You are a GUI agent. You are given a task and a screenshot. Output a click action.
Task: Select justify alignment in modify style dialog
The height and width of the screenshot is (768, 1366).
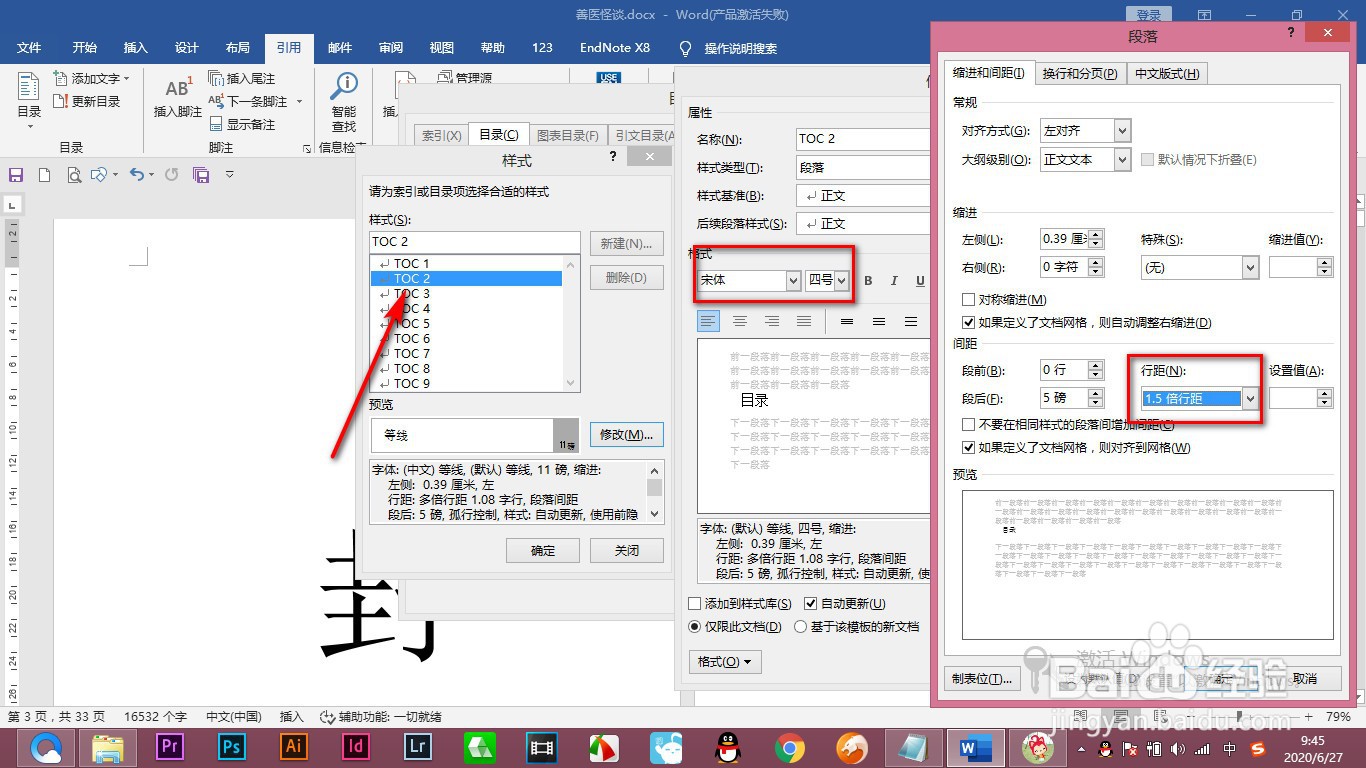coord(804,321)
